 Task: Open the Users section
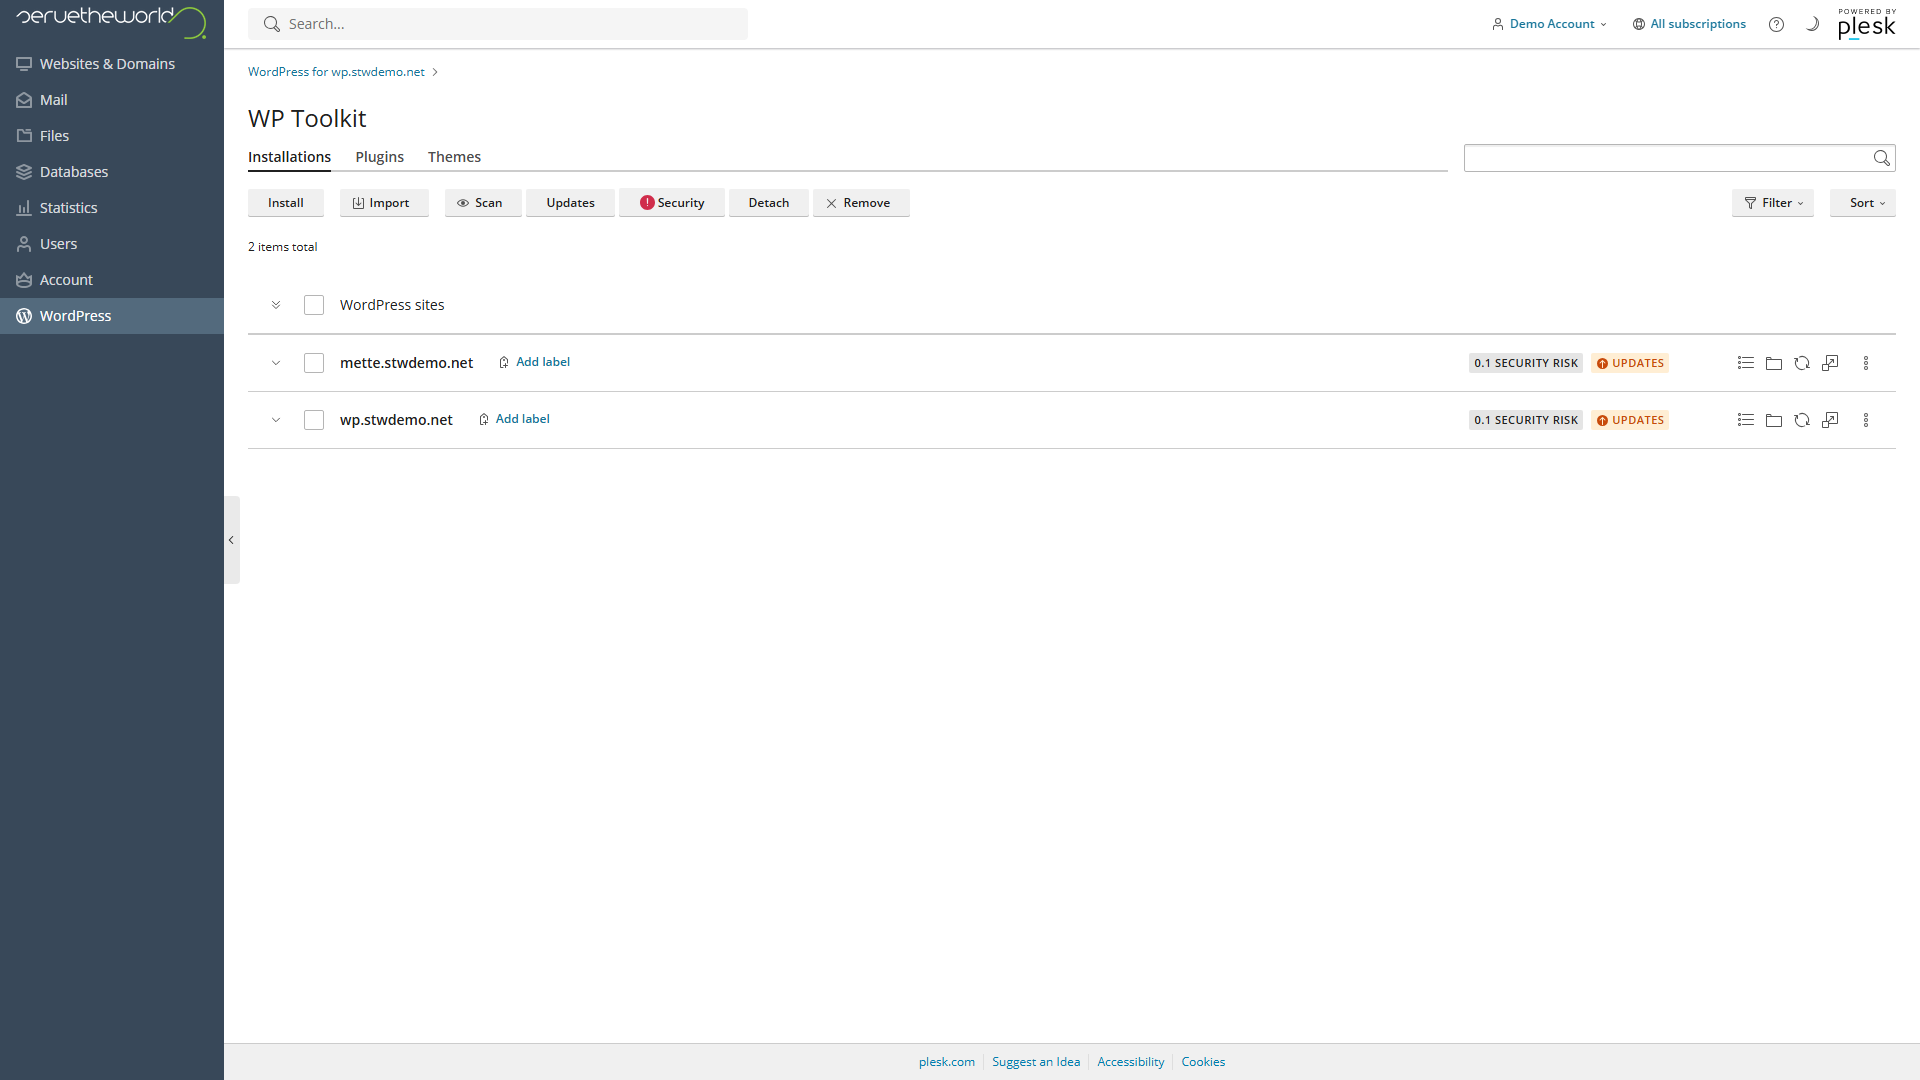tap(112, 244)
